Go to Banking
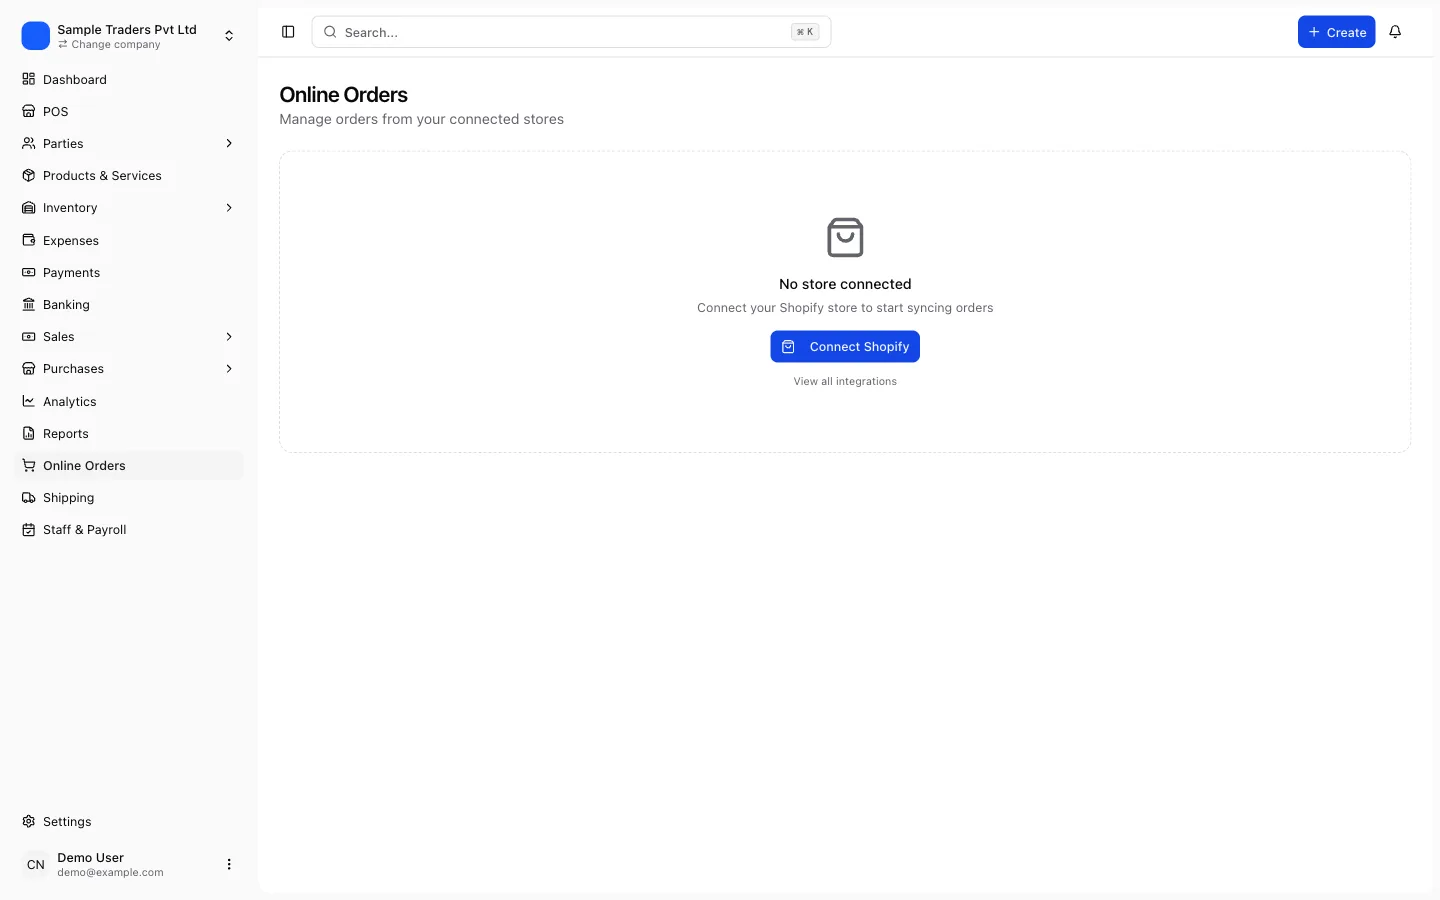The height and width of the screenshot is (900, 1440). (130, 304)
